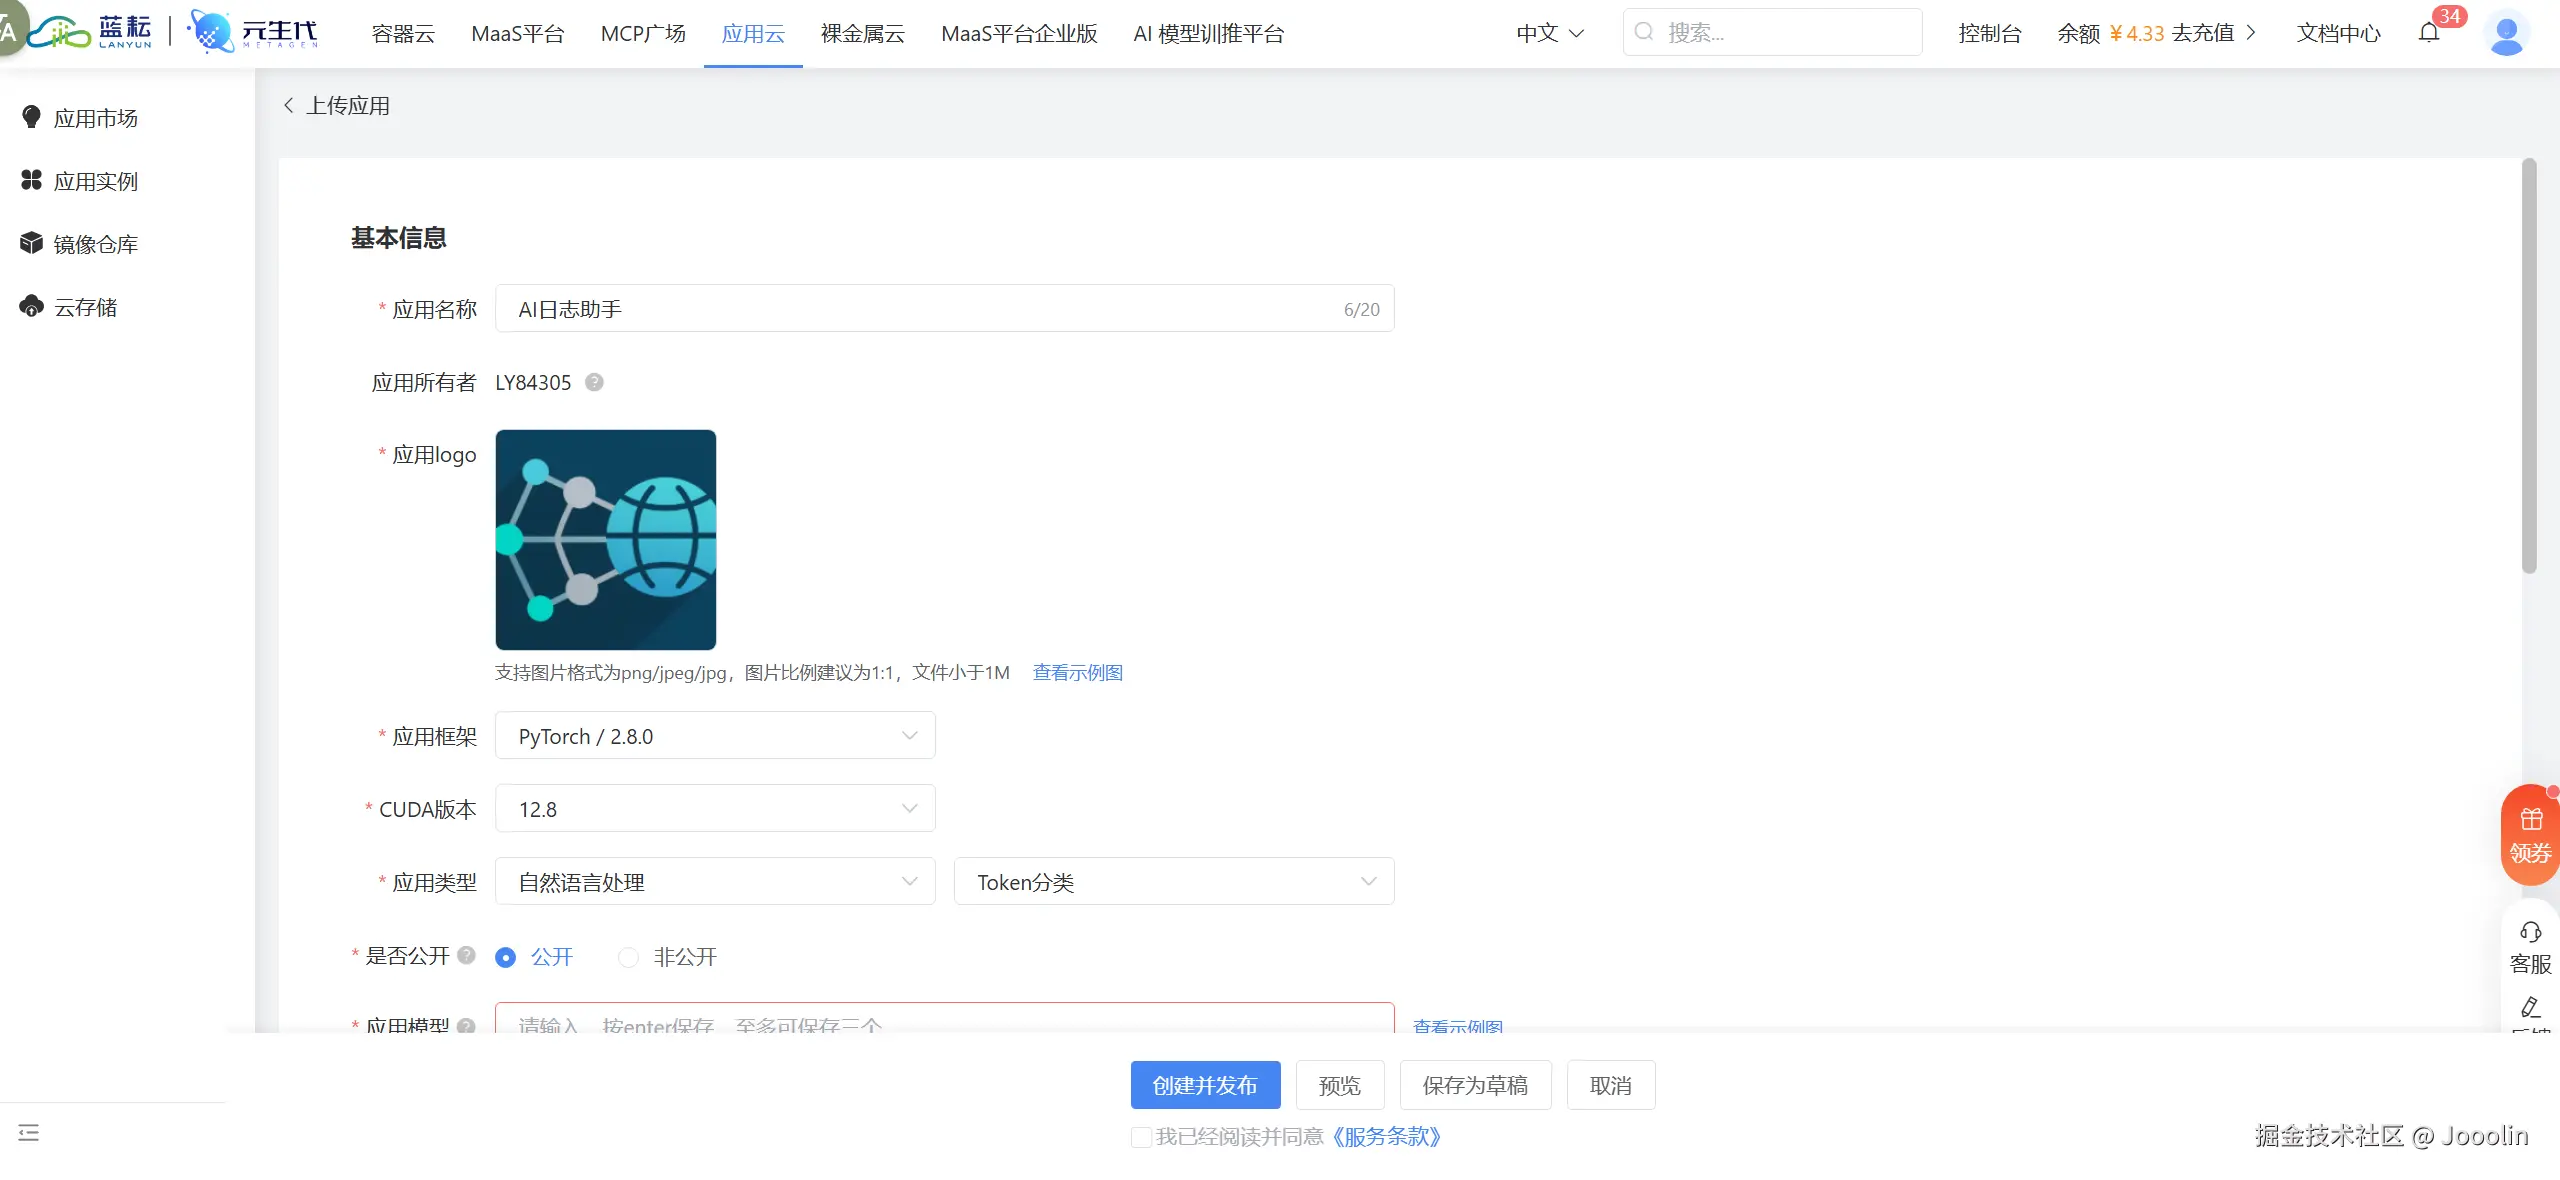Open 文档中心 documentation link
The height and width of the screenshot is (1180, 2560).
(2338, 33)
